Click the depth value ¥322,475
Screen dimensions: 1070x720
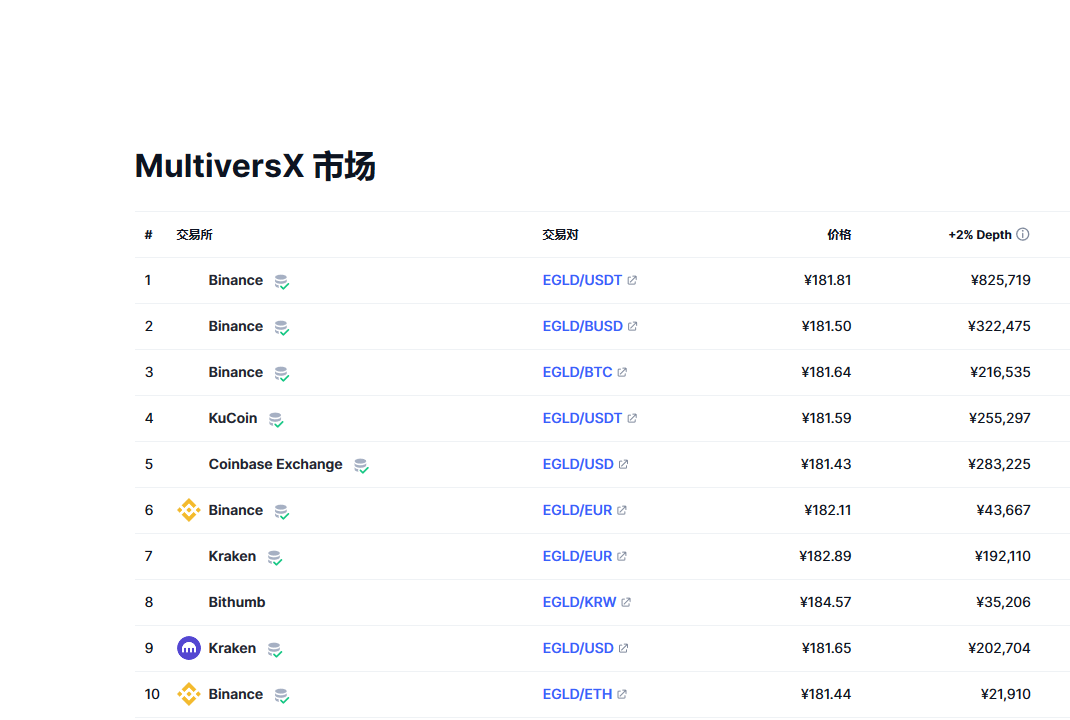999,326
